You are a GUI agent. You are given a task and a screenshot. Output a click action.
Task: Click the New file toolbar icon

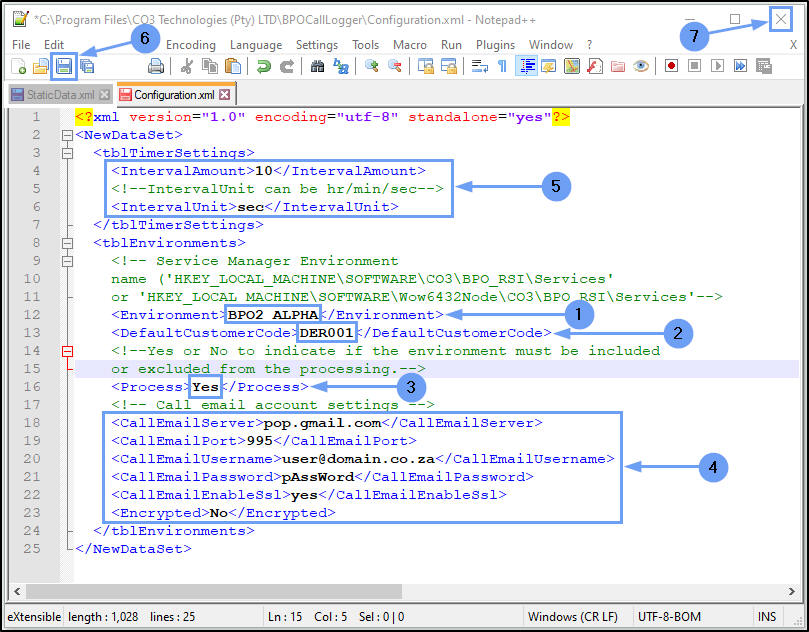18,66
